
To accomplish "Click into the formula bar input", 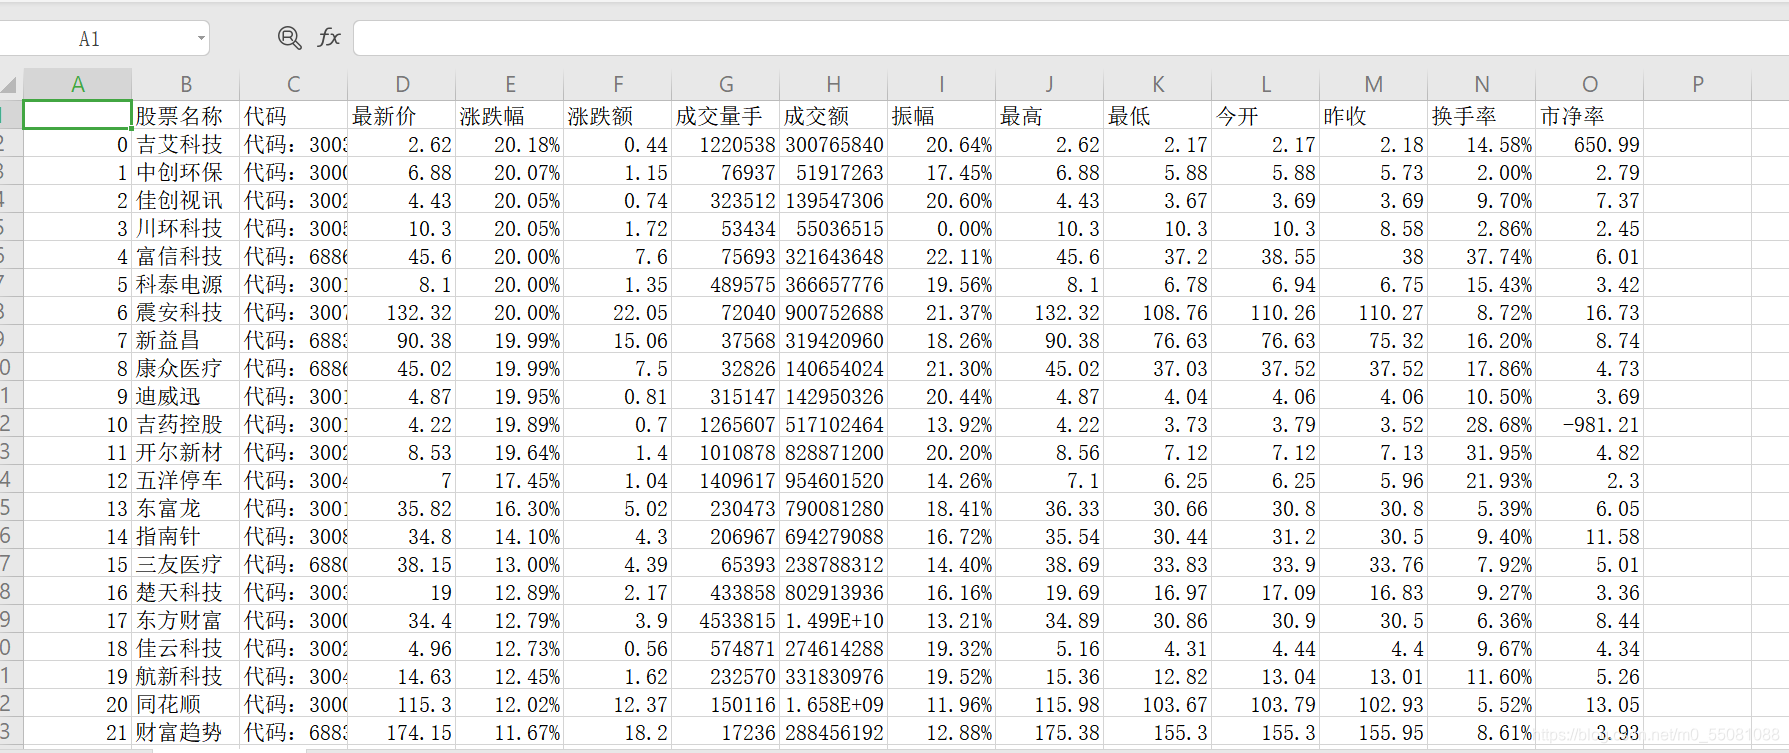I will [1070, 39].
